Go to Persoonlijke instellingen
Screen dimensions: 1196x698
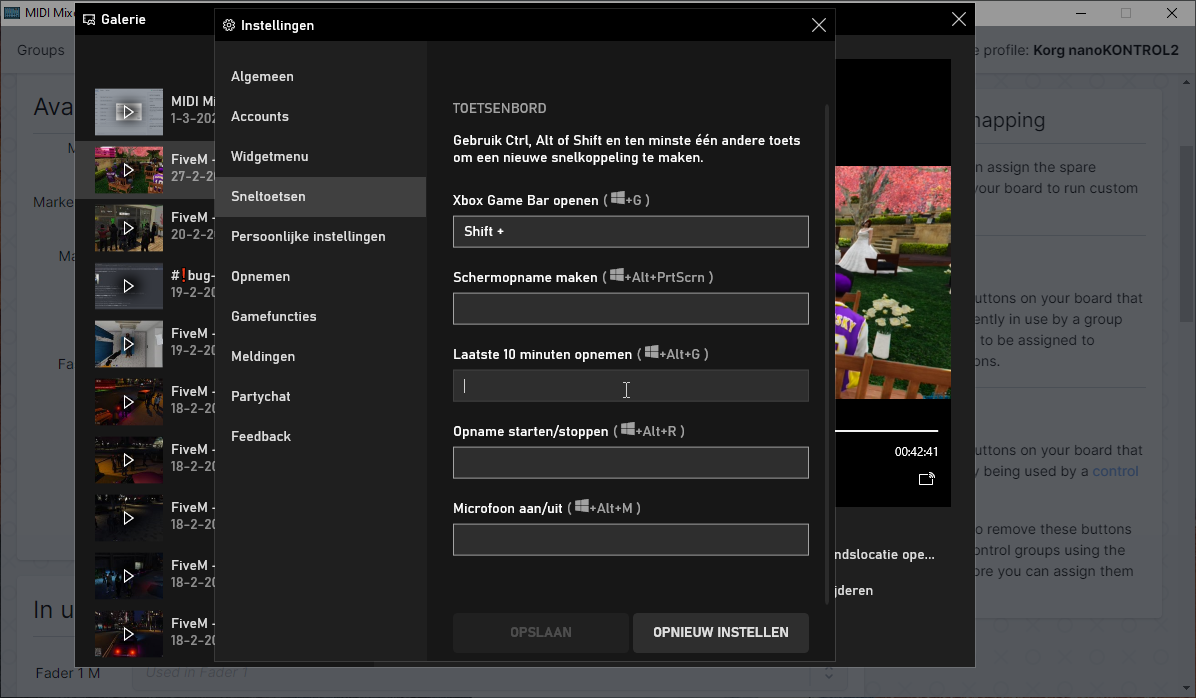308,237
